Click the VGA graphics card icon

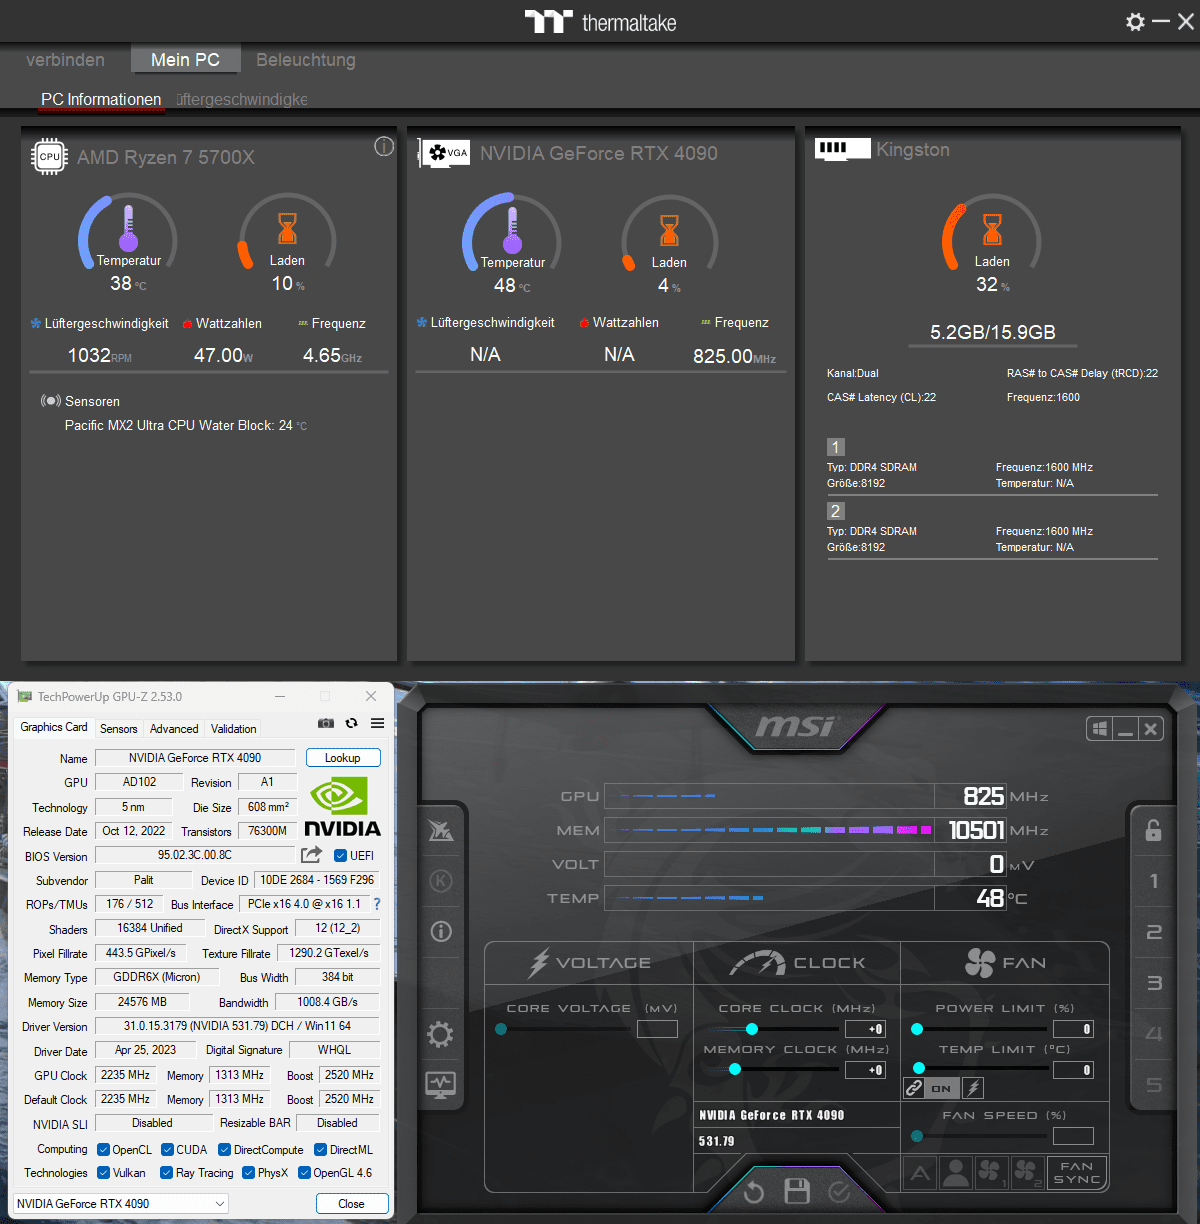point(444,153)
